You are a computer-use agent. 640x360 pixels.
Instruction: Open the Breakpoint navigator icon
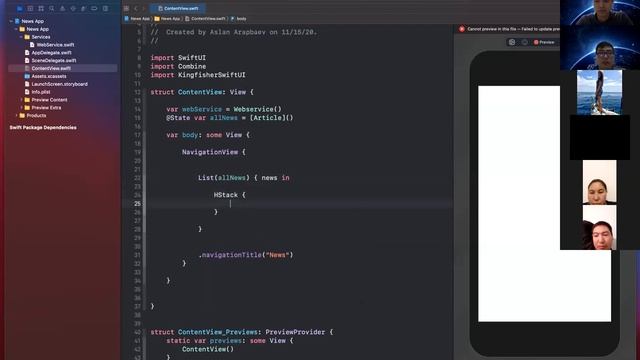click(94, 8)
